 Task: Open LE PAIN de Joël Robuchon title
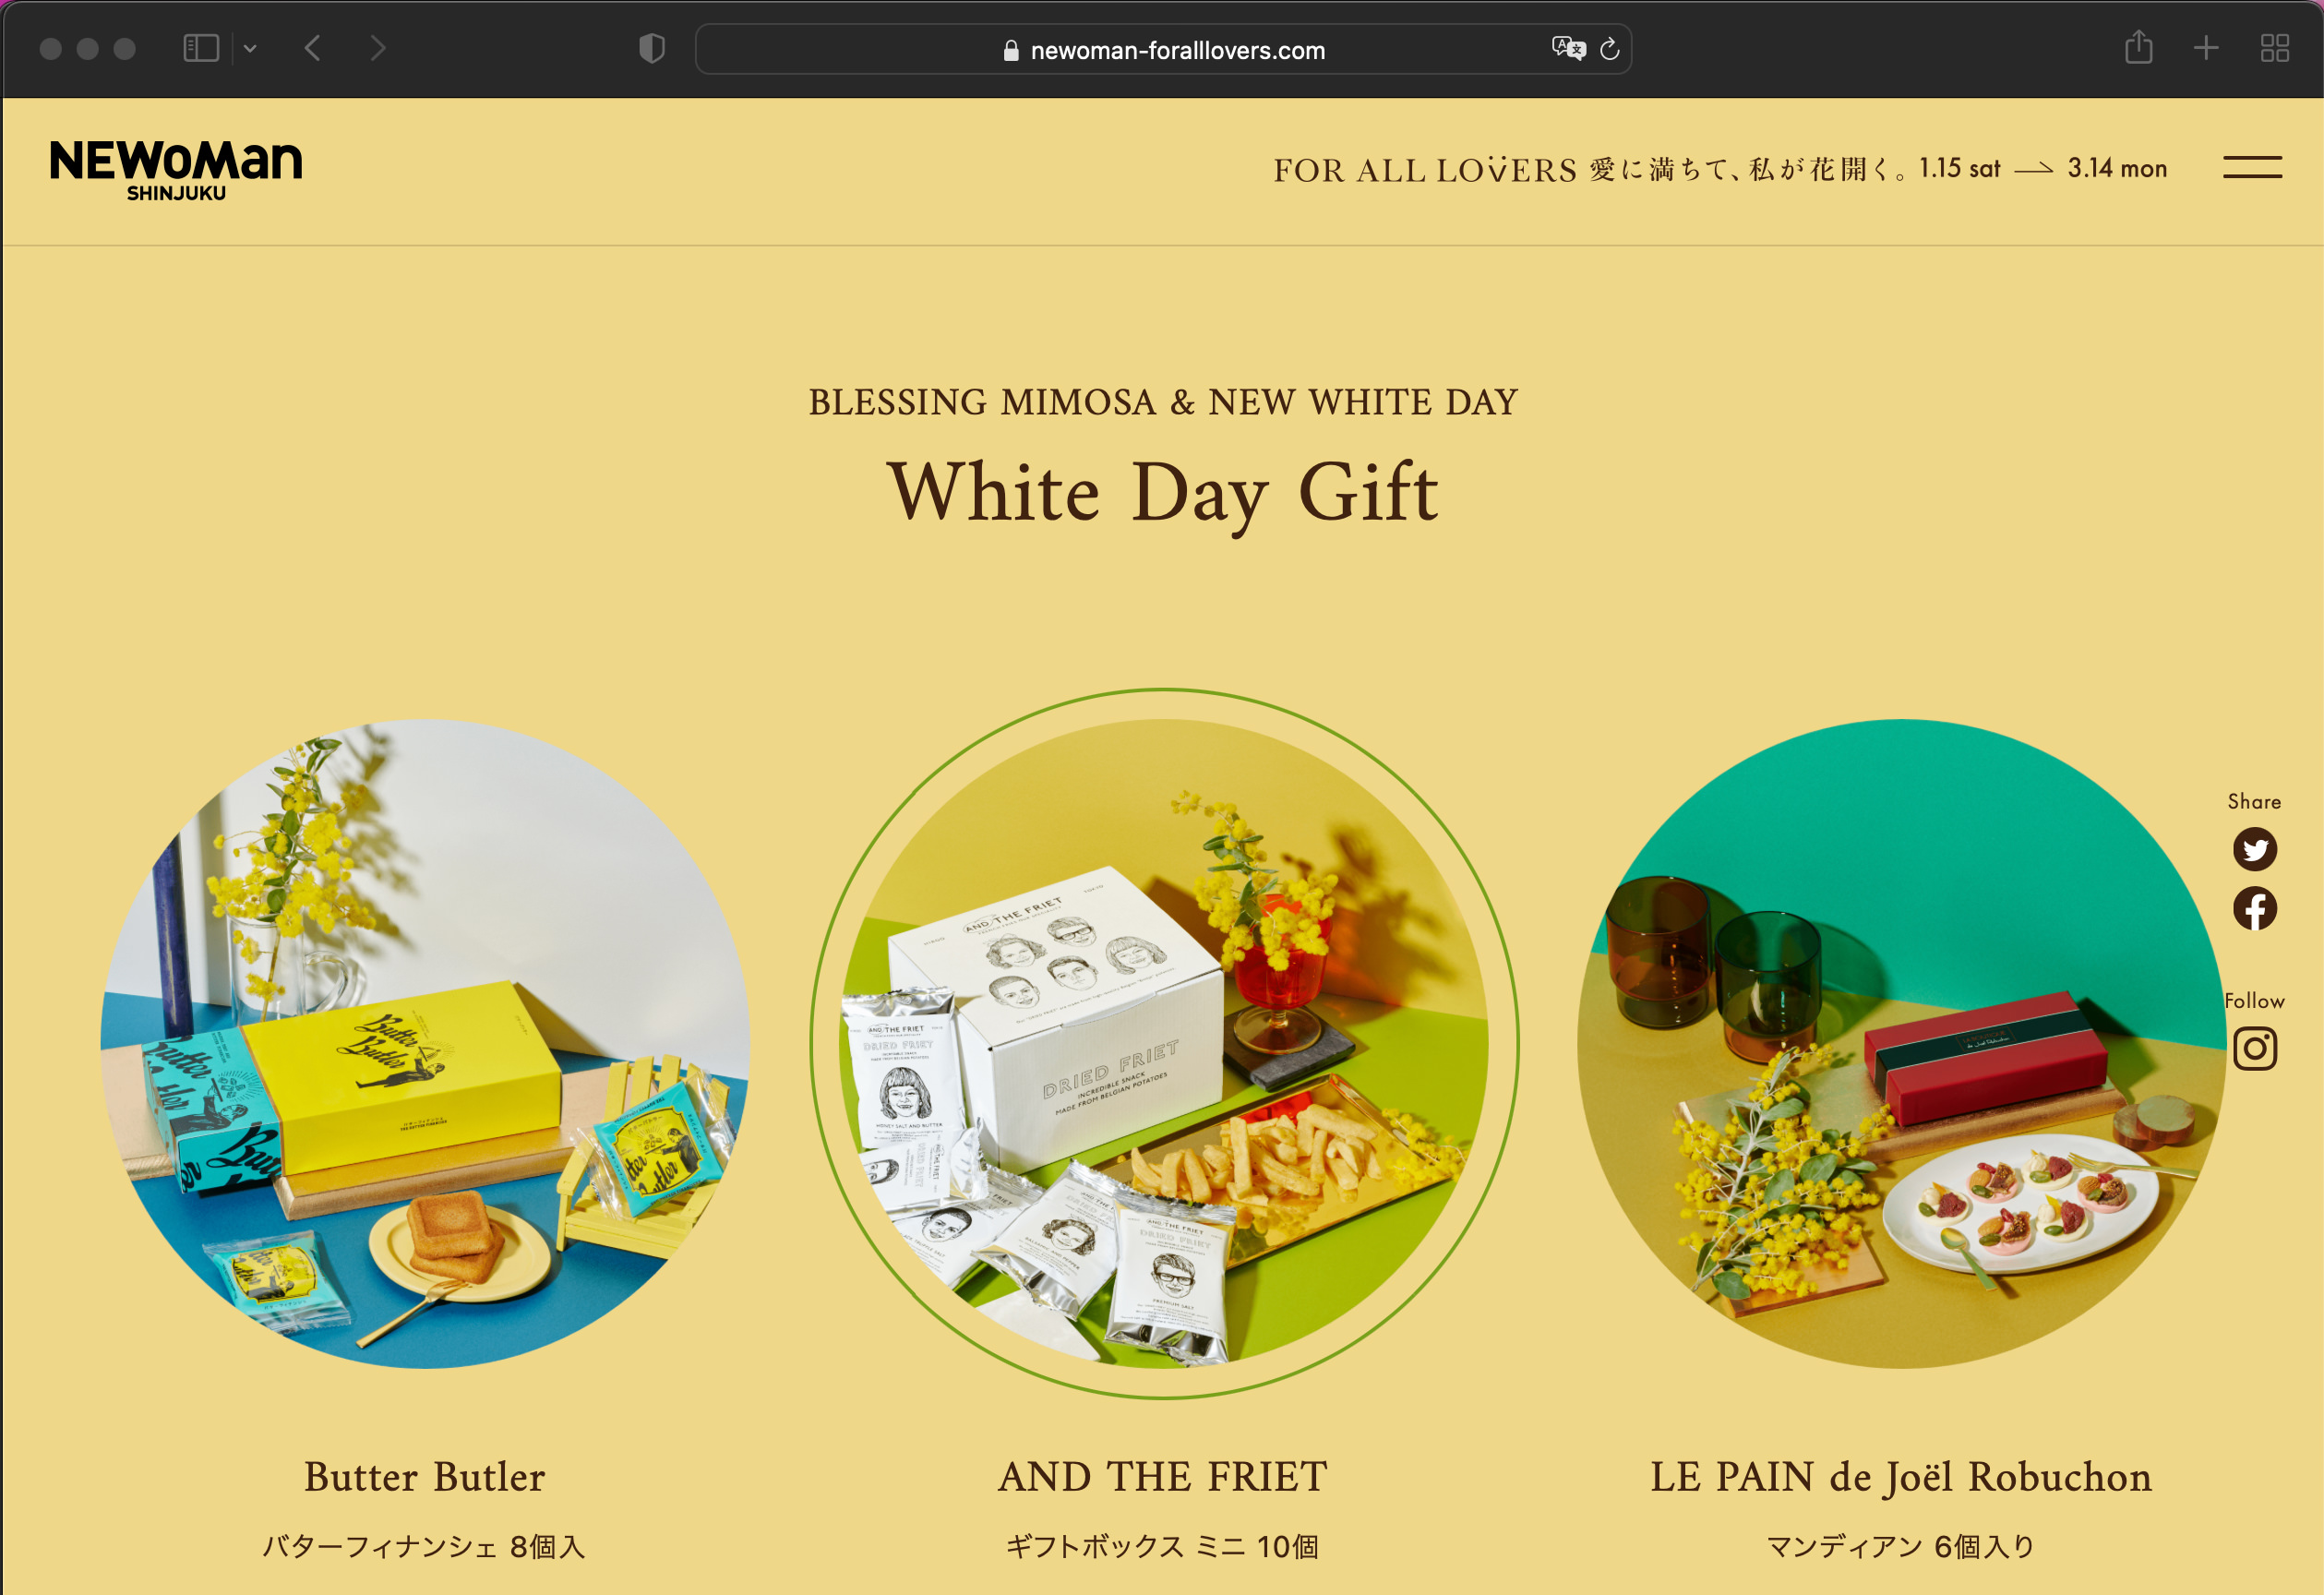[1901, 1477]
